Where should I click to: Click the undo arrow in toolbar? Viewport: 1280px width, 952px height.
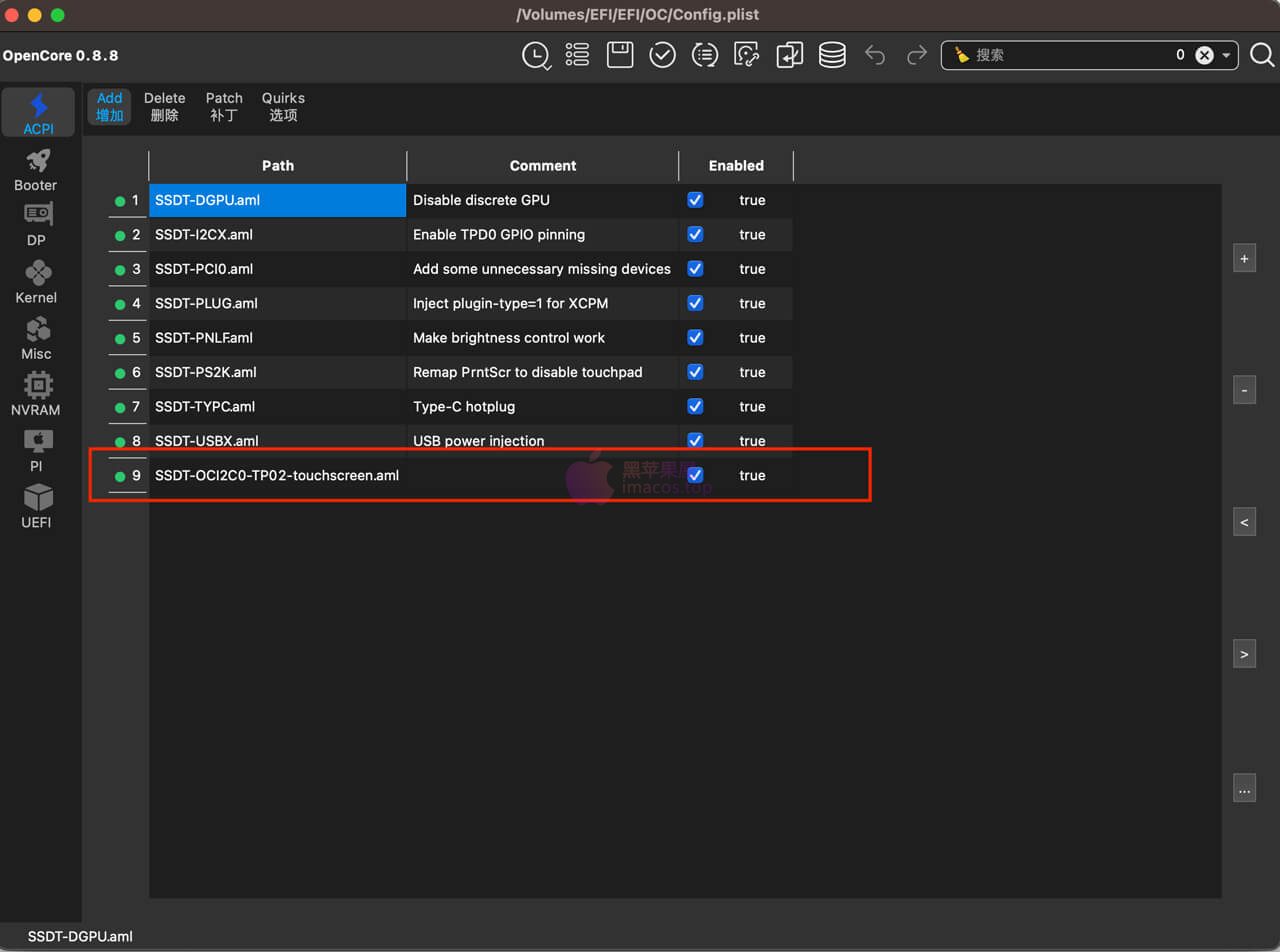point(875,55)
